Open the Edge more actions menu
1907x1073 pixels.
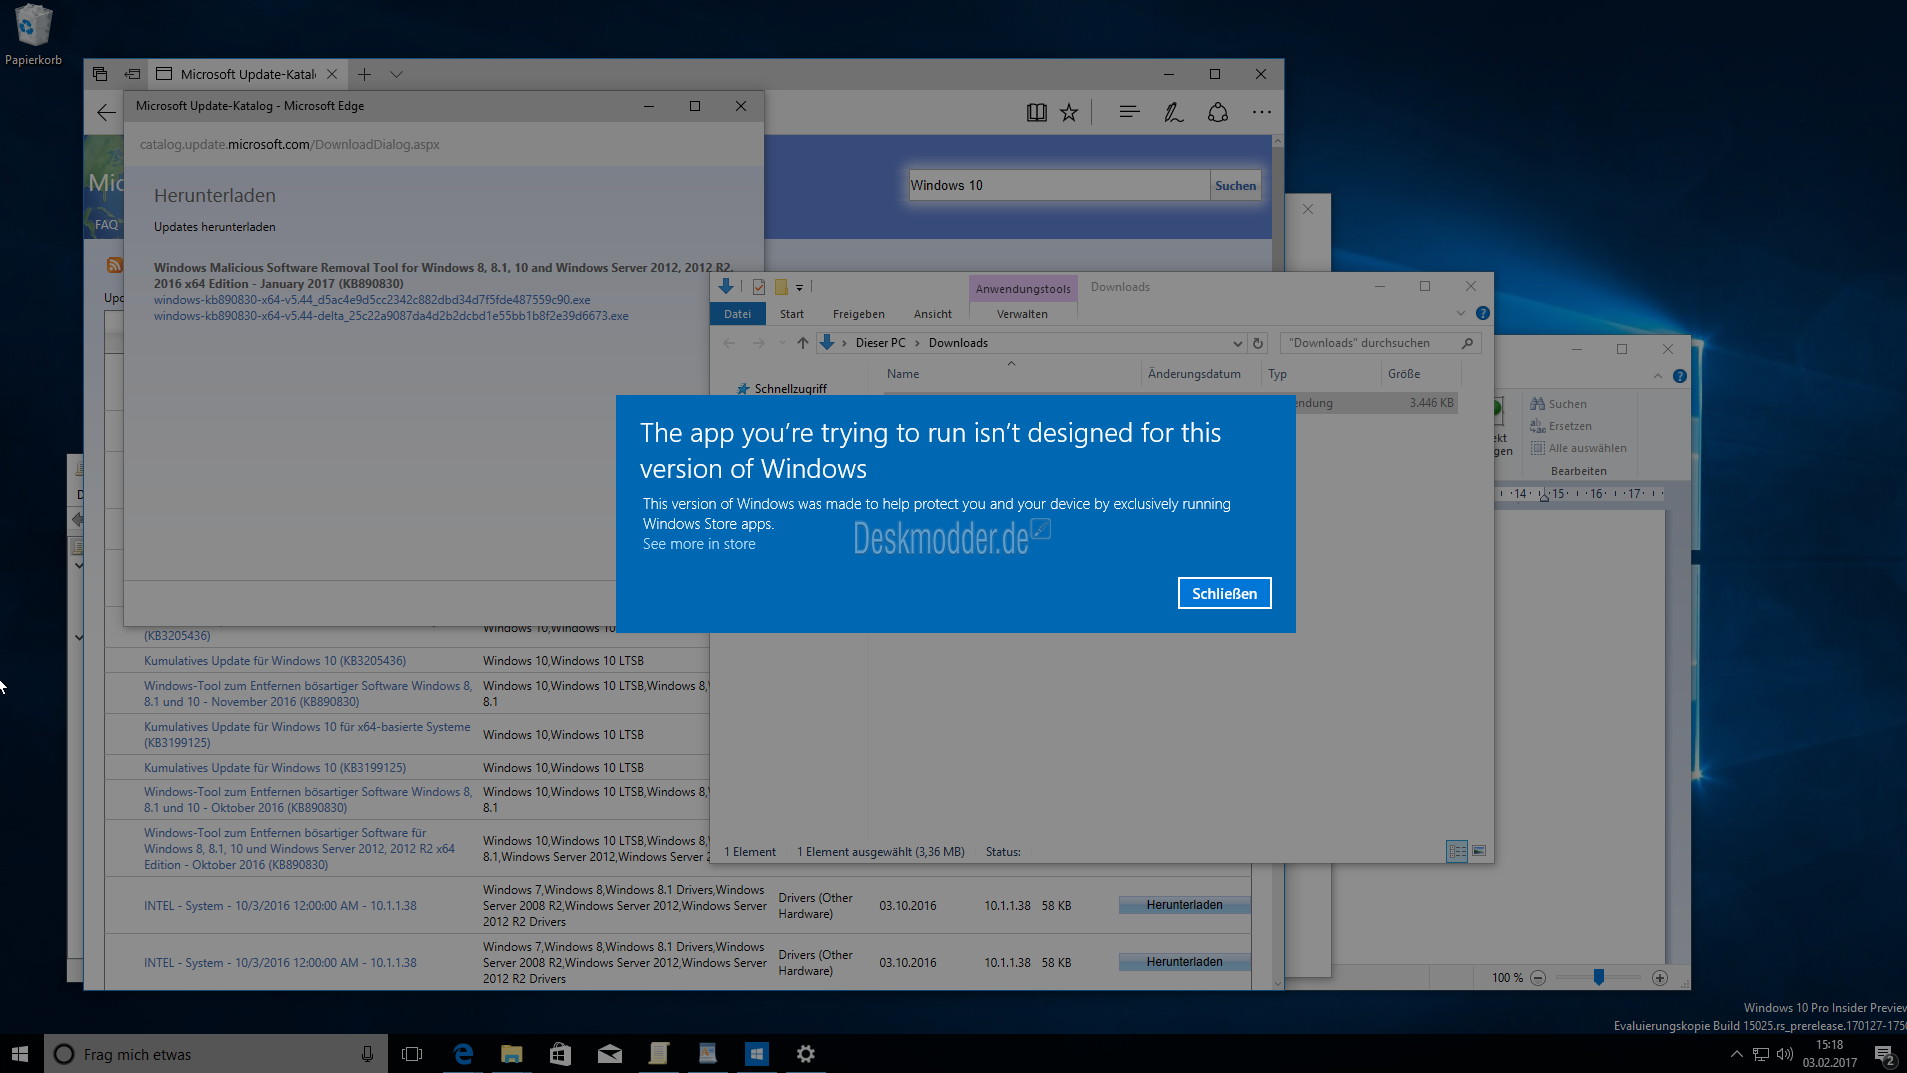click(x=1261, y=113)
